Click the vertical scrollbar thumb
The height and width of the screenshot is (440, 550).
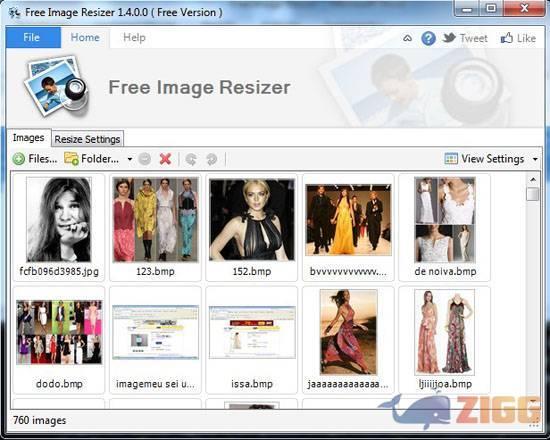[x=533, y=194]
